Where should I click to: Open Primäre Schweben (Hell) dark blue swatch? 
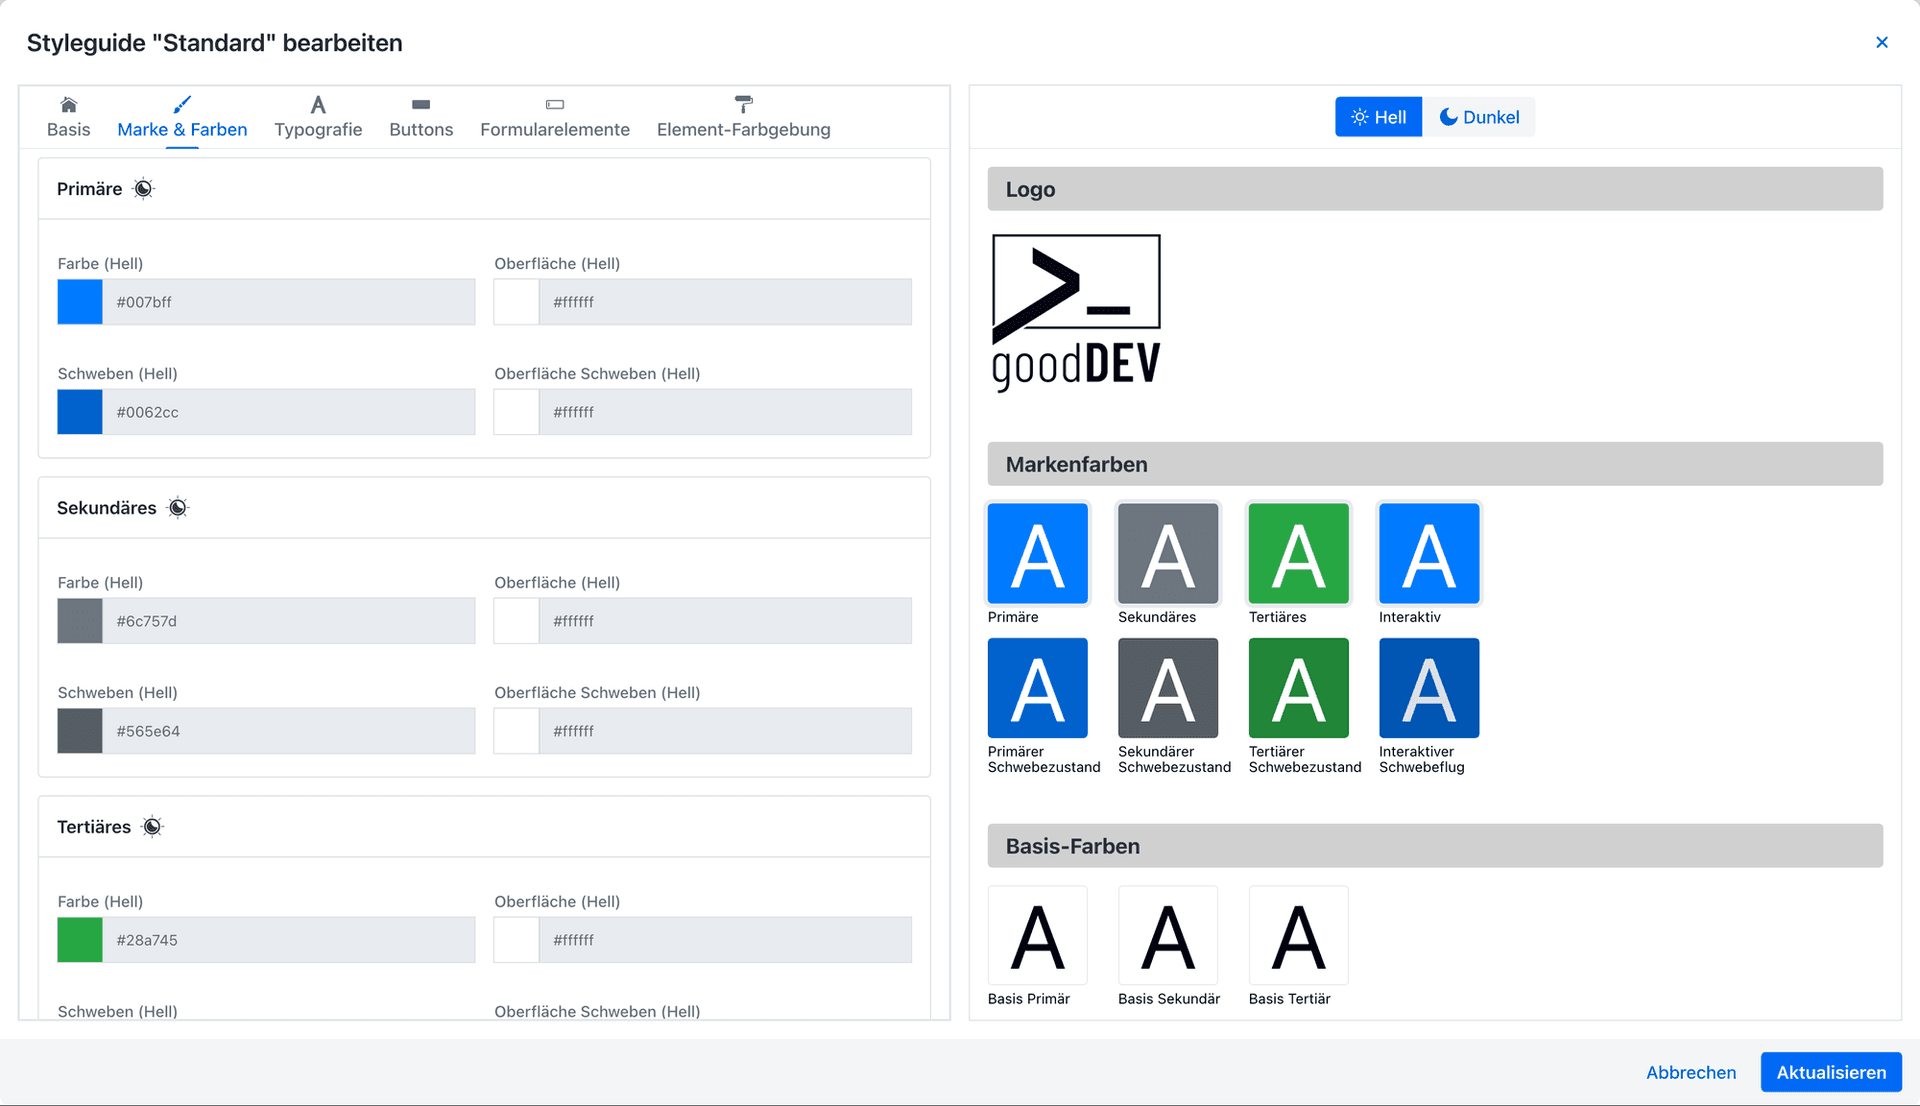pyautogui.click(x=80, y=412)
